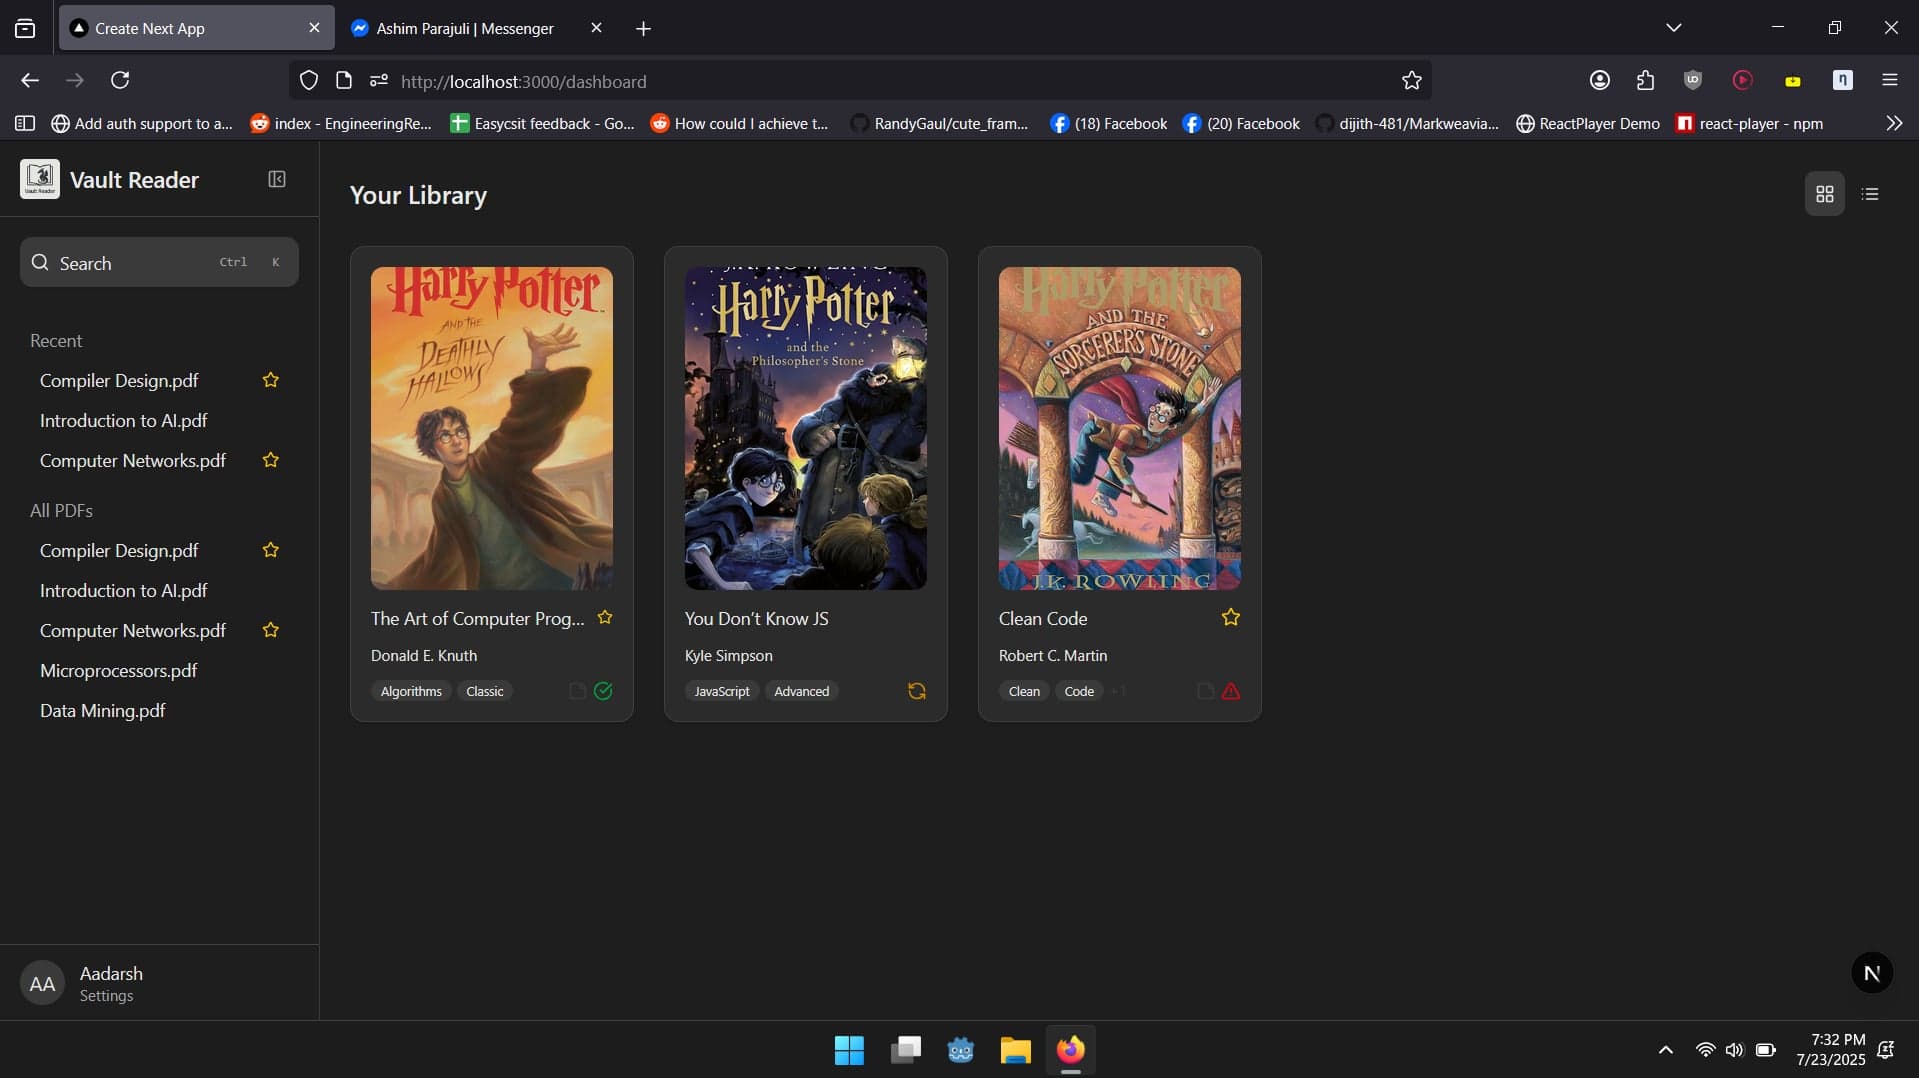Image resolution: width=1919 pixels, height=1078 pixels.
Task: Select the Algorithms tag
Action: click(411, 691)
